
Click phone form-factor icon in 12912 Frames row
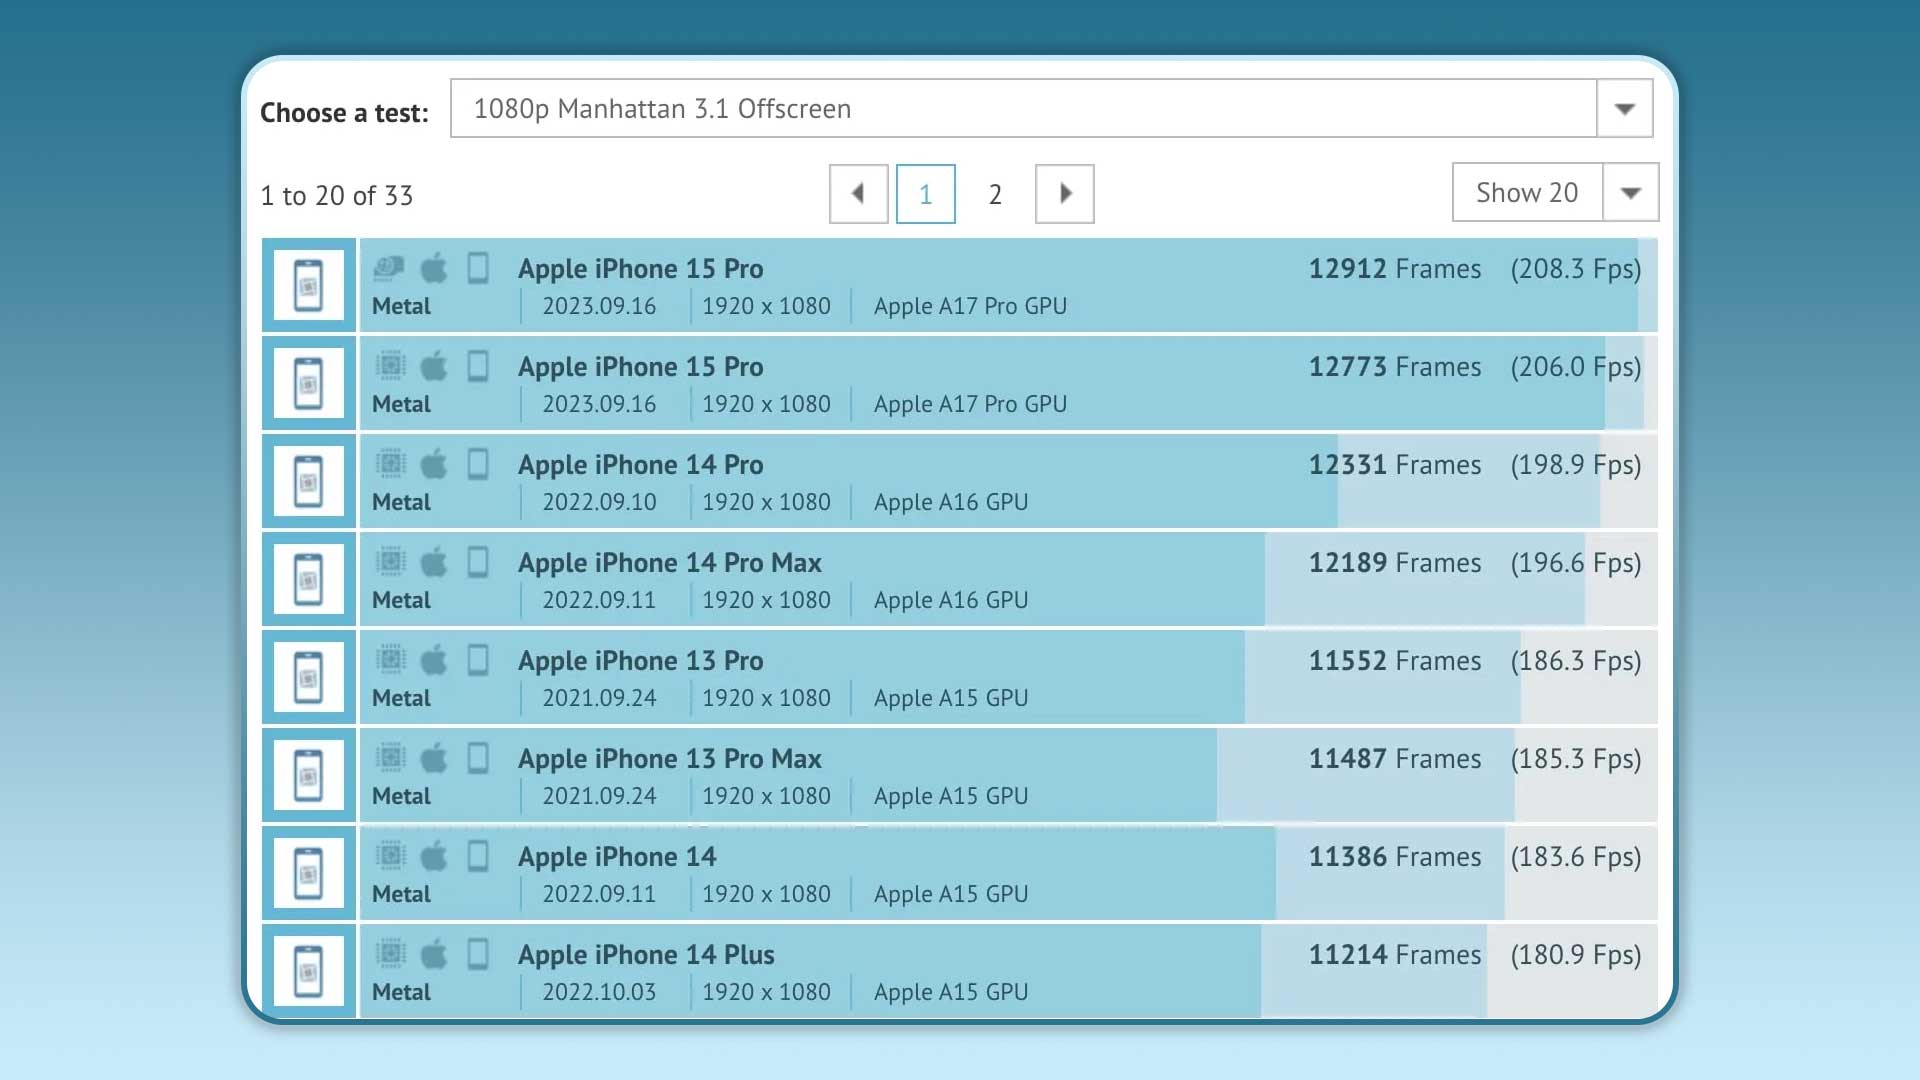coord(478,267)
